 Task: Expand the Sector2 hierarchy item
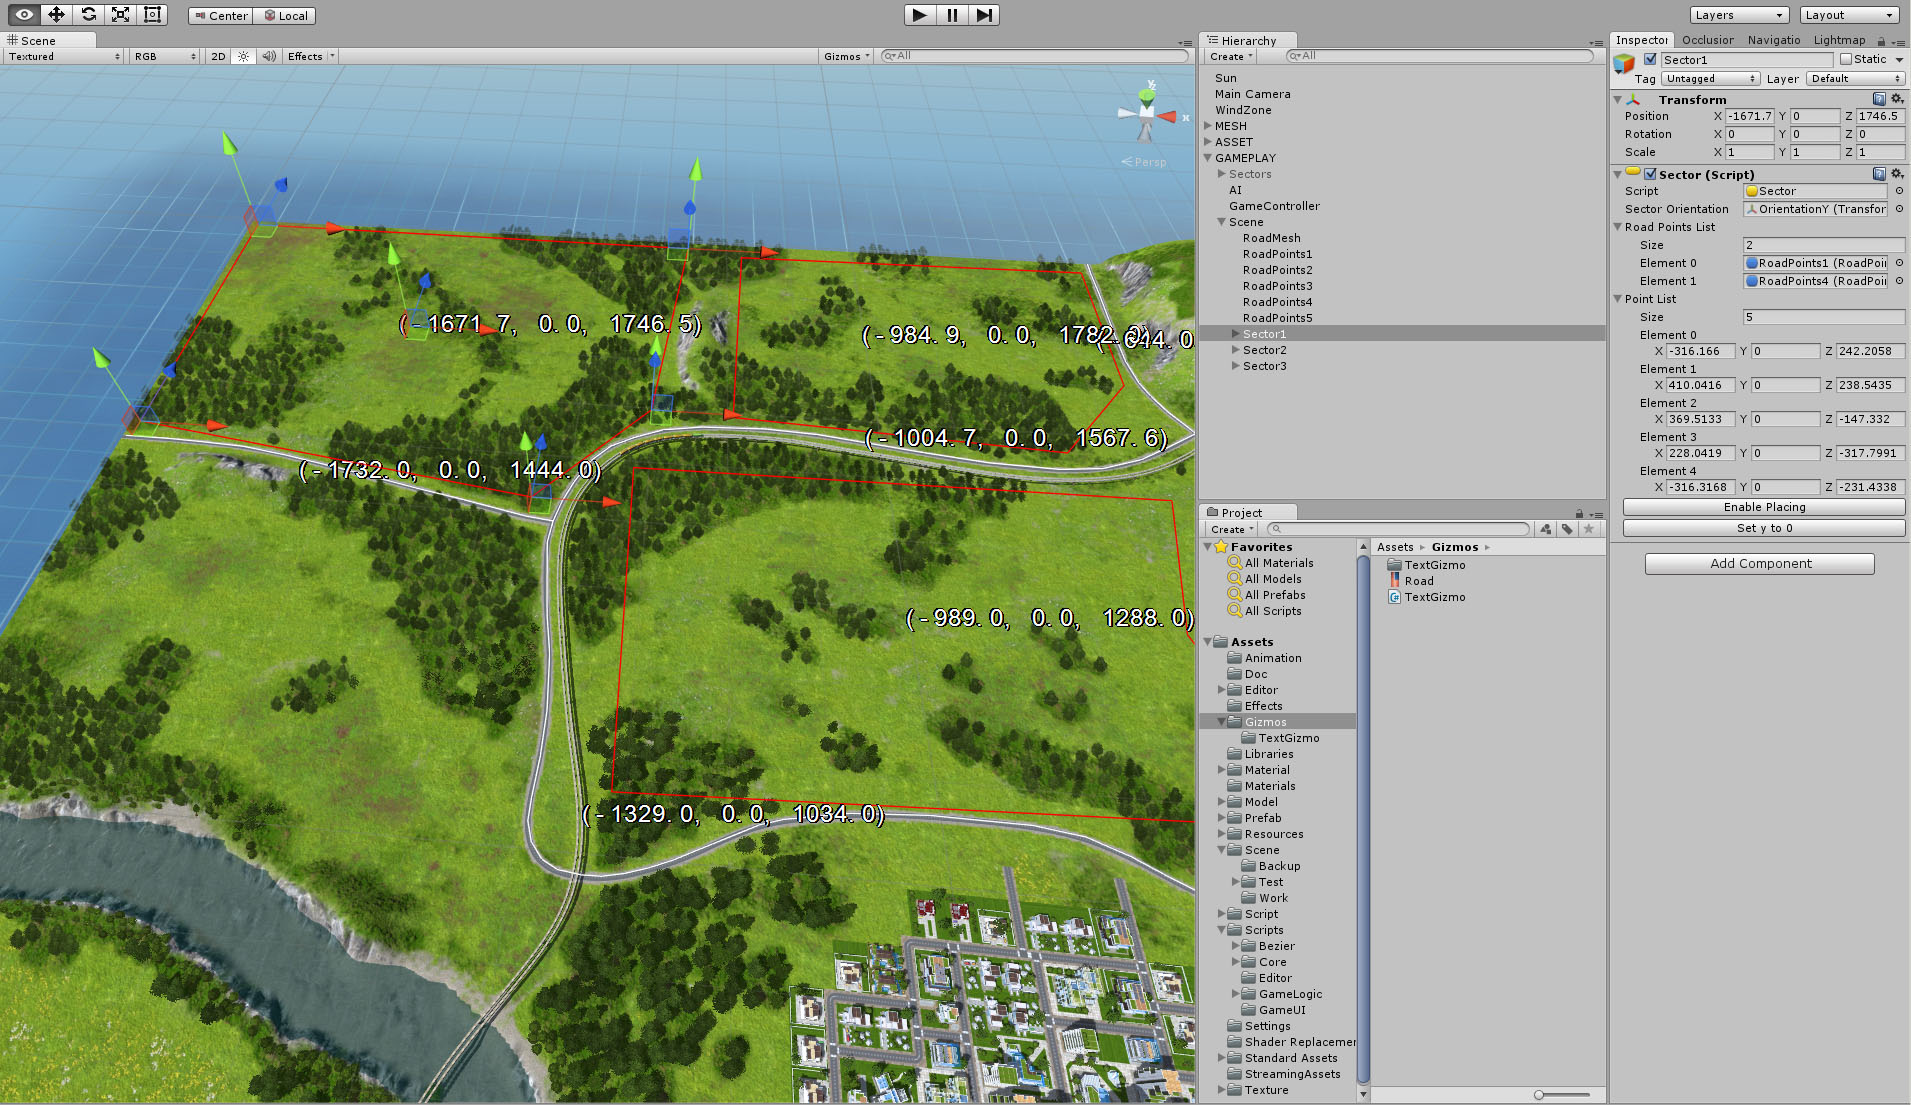1236,350
